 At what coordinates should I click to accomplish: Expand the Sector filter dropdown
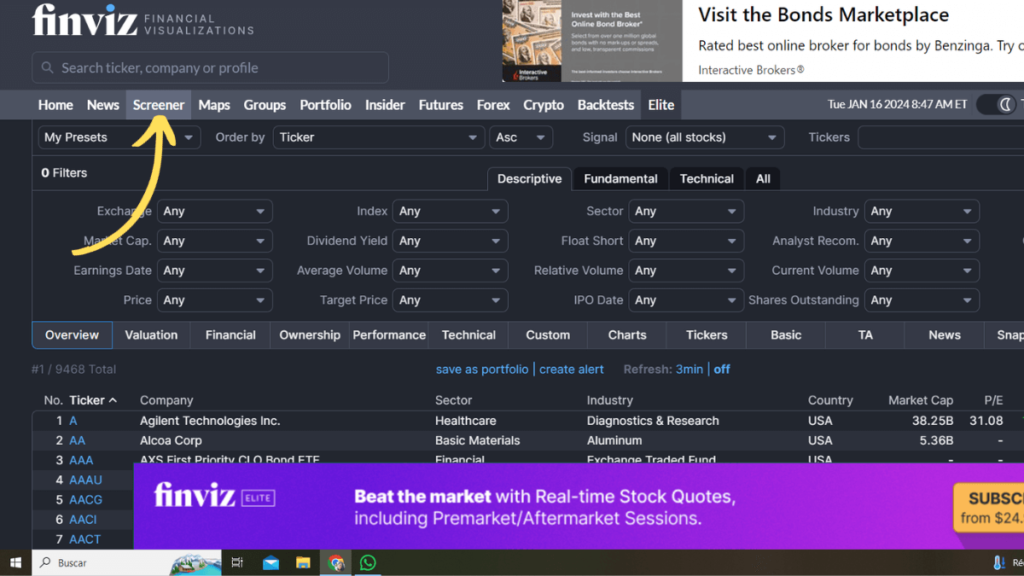686,211
